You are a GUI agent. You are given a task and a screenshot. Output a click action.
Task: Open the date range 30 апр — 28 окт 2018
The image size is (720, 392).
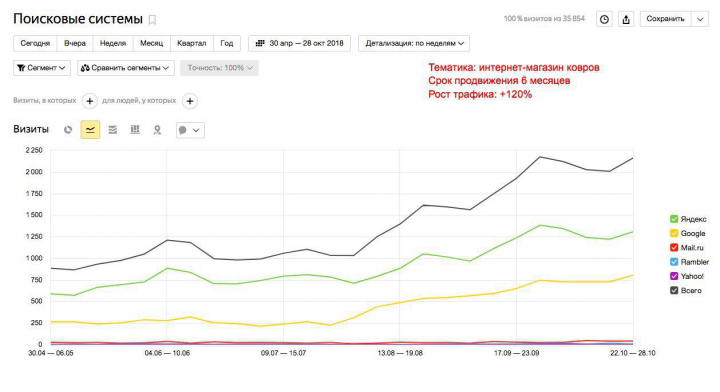coord(299,43)
